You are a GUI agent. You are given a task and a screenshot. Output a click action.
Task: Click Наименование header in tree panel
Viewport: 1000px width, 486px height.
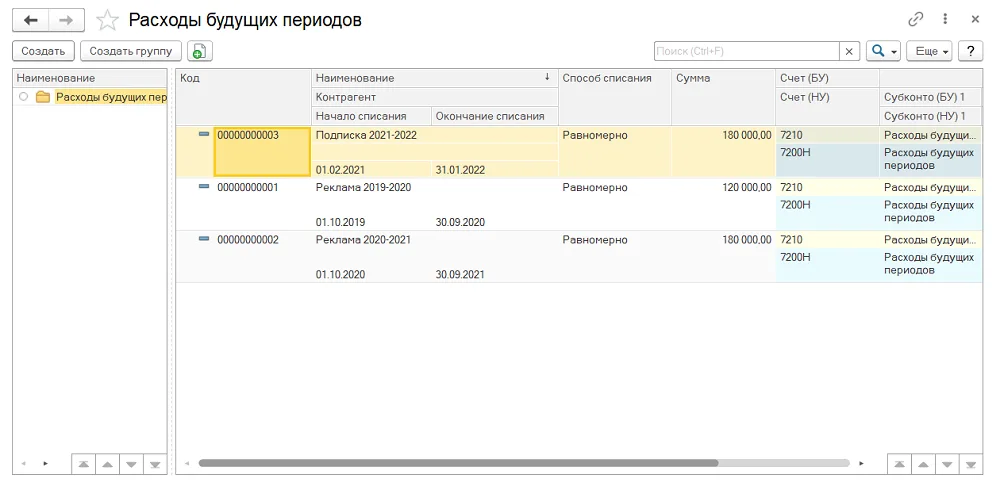point(90,78)
